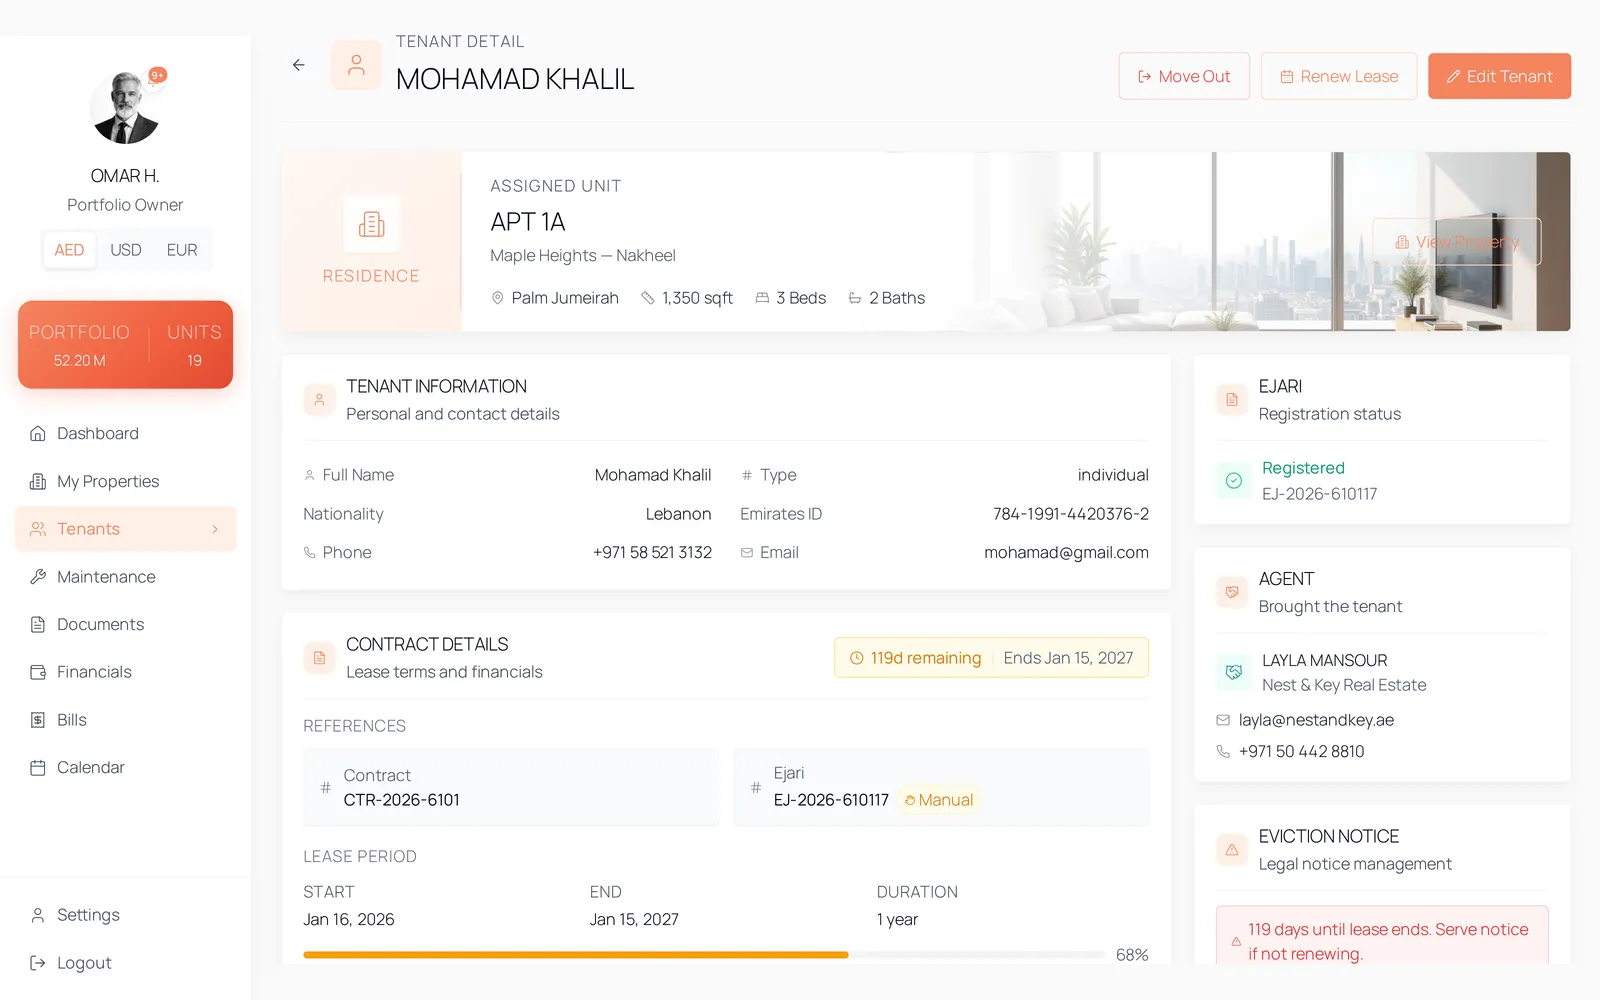Open My Properties in the sidebar
The image size is (1600, 1000).
[126, 481]
